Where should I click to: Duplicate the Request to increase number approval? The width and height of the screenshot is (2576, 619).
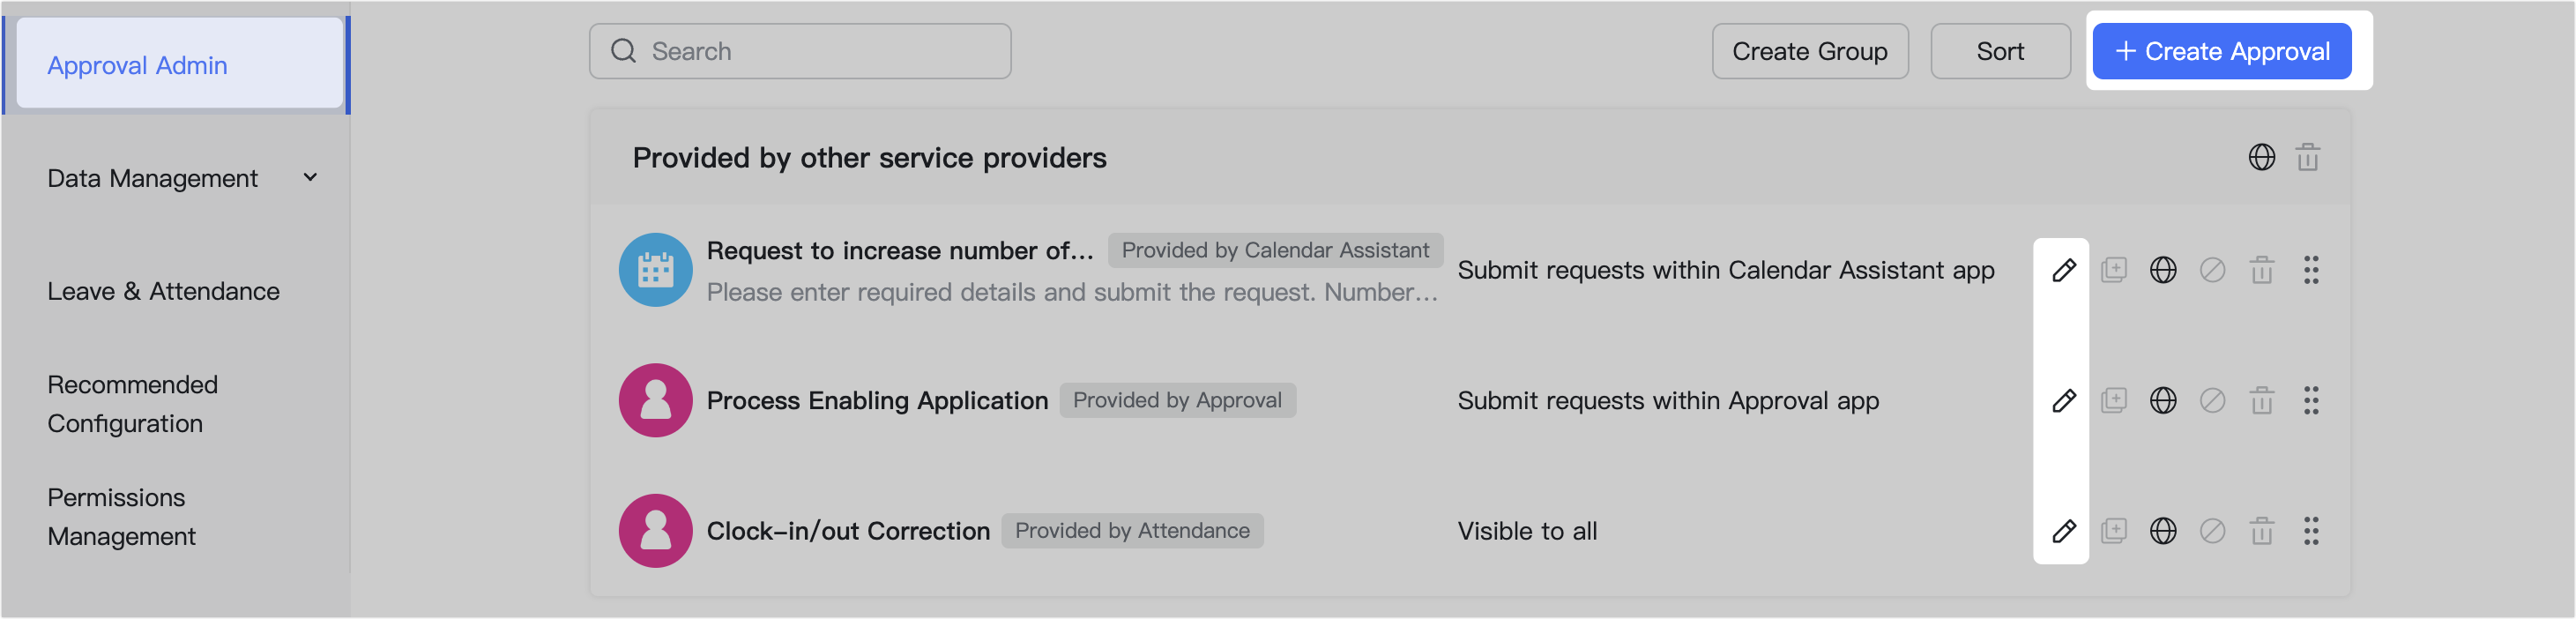[x=2113, y=270]
